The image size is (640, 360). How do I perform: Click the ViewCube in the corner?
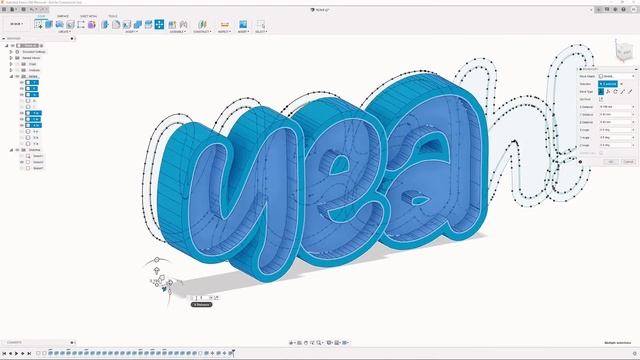623,51
